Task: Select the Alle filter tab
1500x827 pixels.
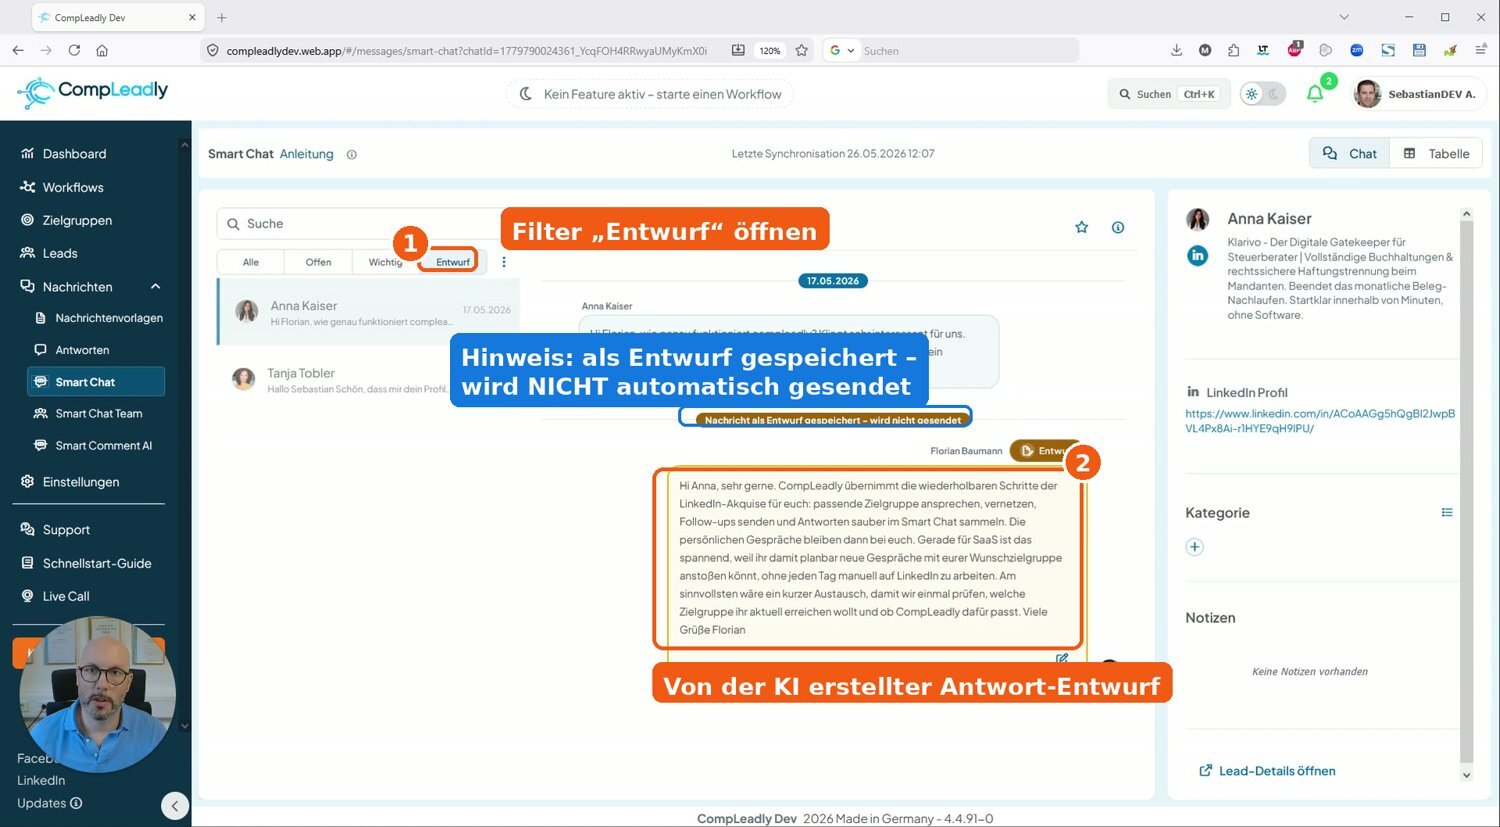Action: tap(251, 262)
